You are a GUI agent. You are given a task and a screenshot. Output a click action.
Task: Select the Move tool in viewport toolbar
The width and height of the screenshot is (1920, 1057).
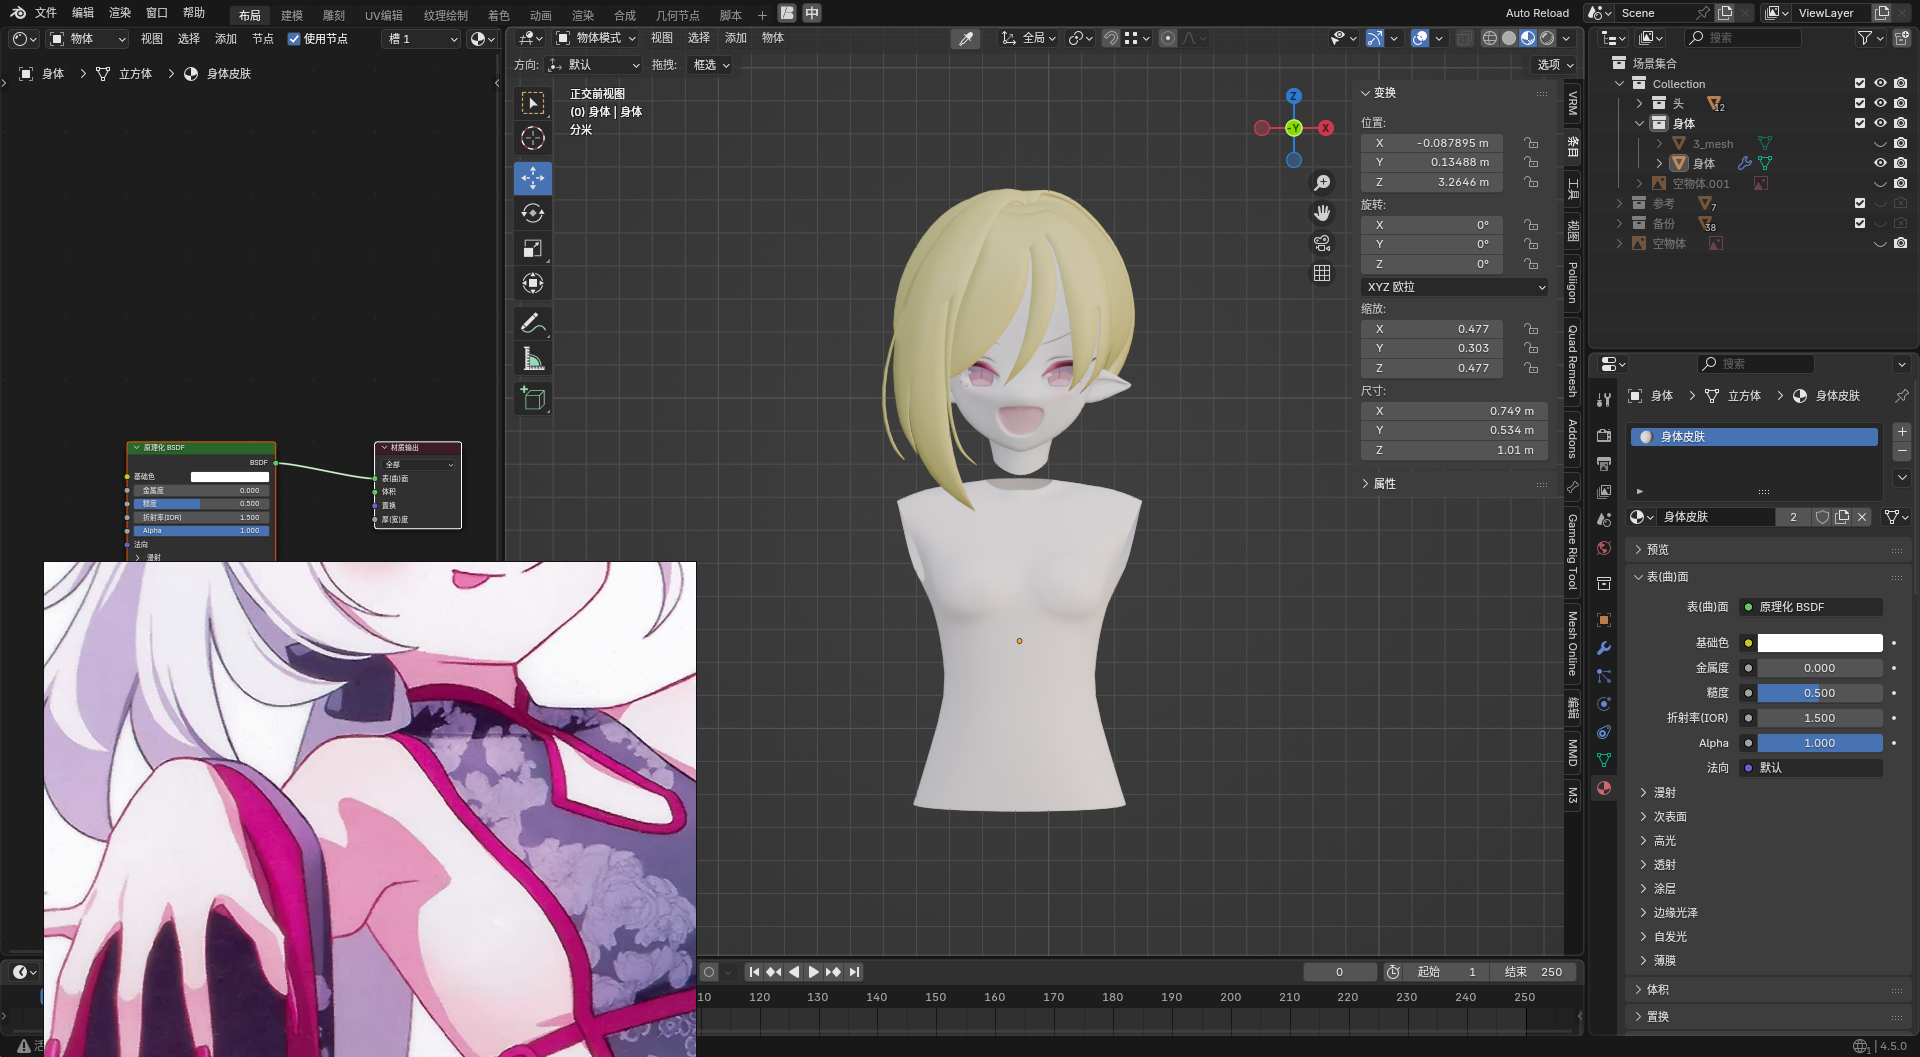point(532,178)
